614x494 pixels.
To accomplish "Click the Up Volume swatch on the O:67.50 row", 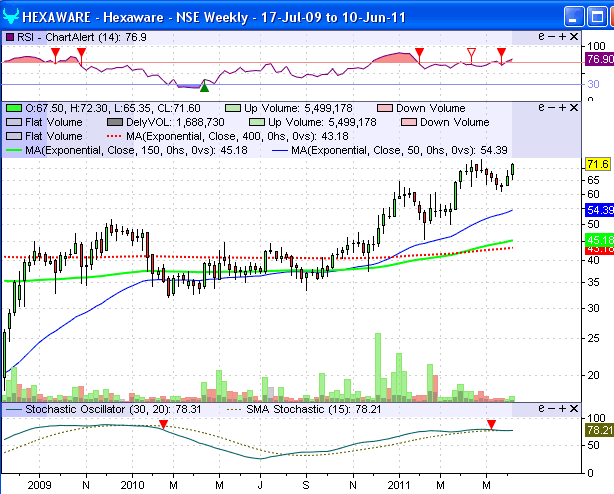I will coord(233,108).
